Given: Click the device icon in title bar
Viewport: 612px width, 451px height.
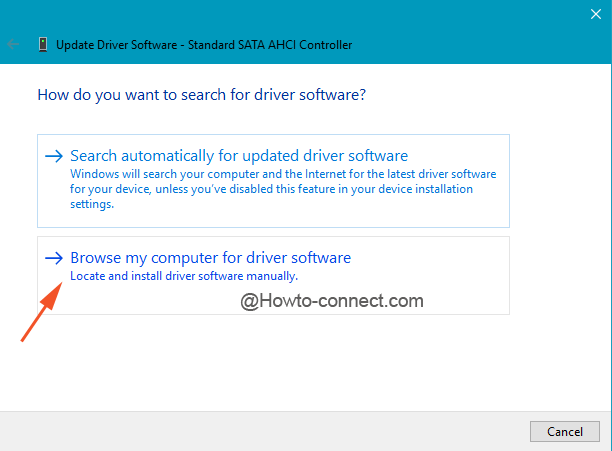Looking at the screenshot, I should (43, 44).
